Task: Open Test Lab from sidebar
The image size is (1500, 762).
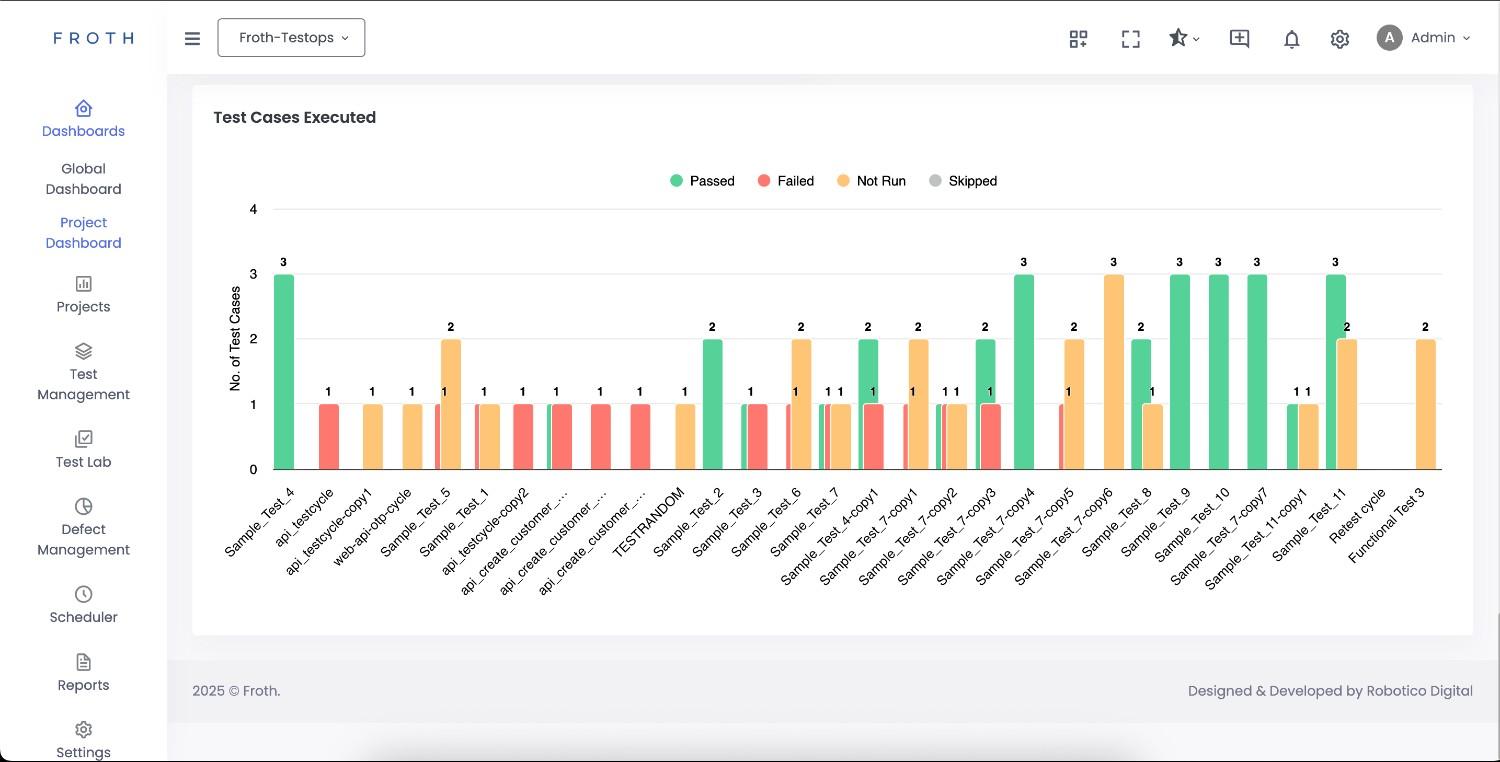Action: [83, 449]
